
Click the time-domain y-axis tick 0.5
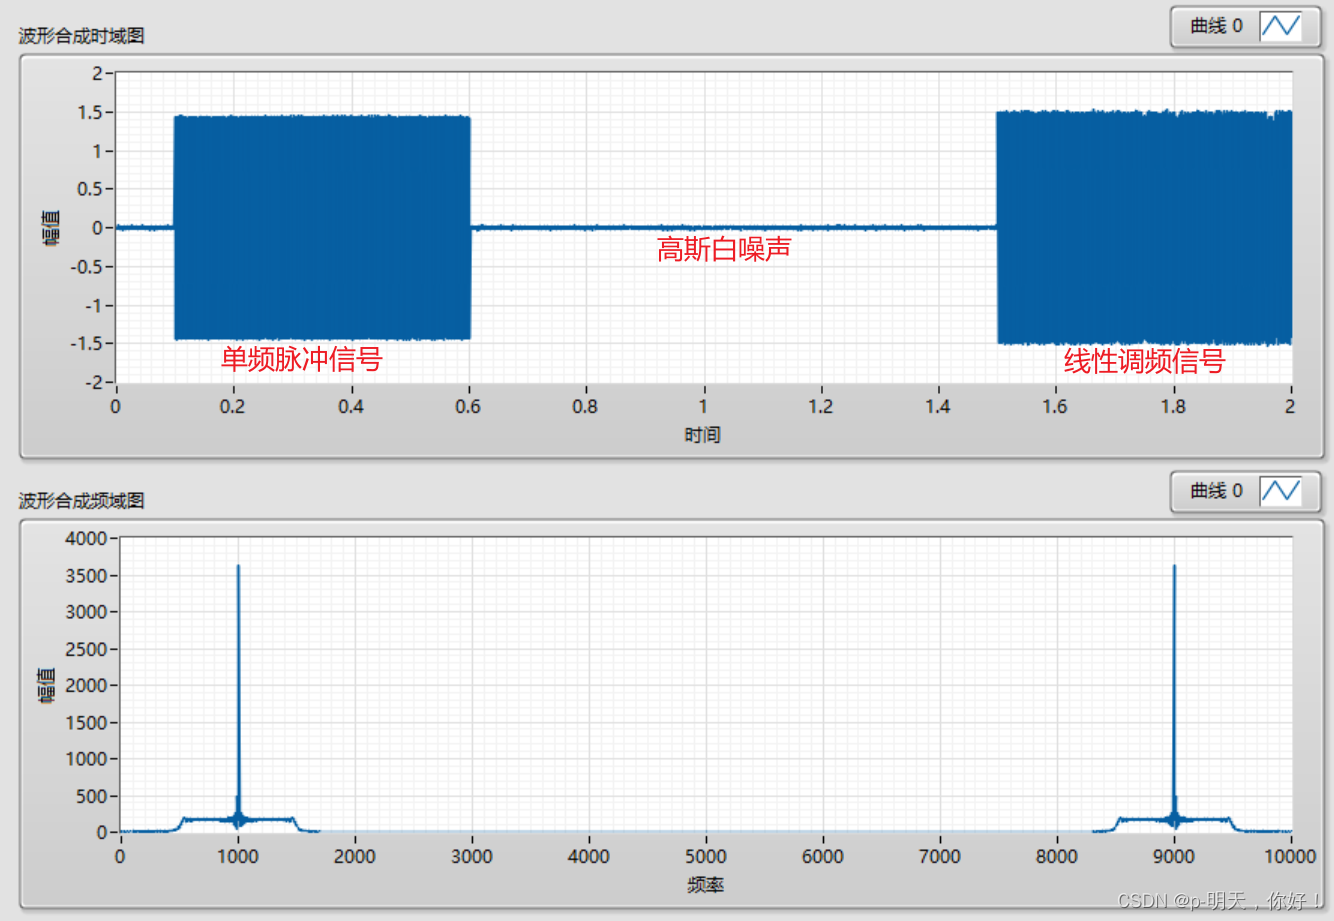pyautogui.click(x=90, y=189)
